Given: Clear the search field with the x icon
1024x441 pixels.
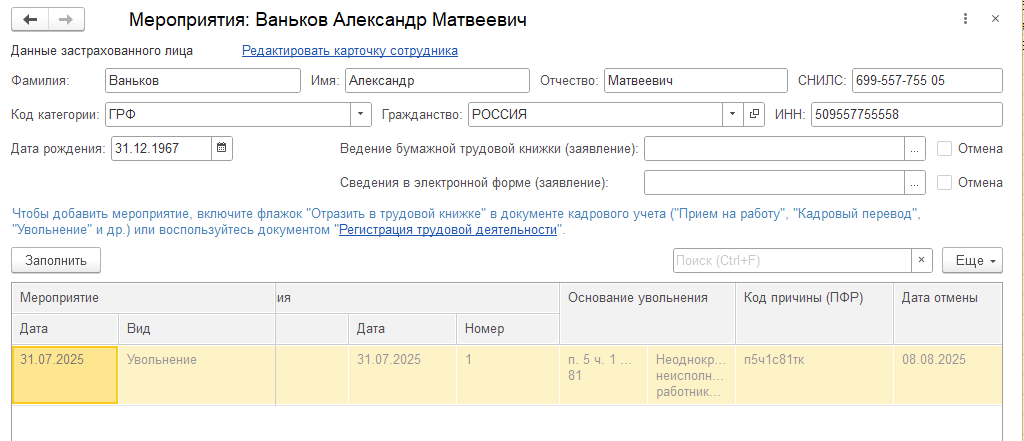Looking at the screenshot, I should point(921,260).
